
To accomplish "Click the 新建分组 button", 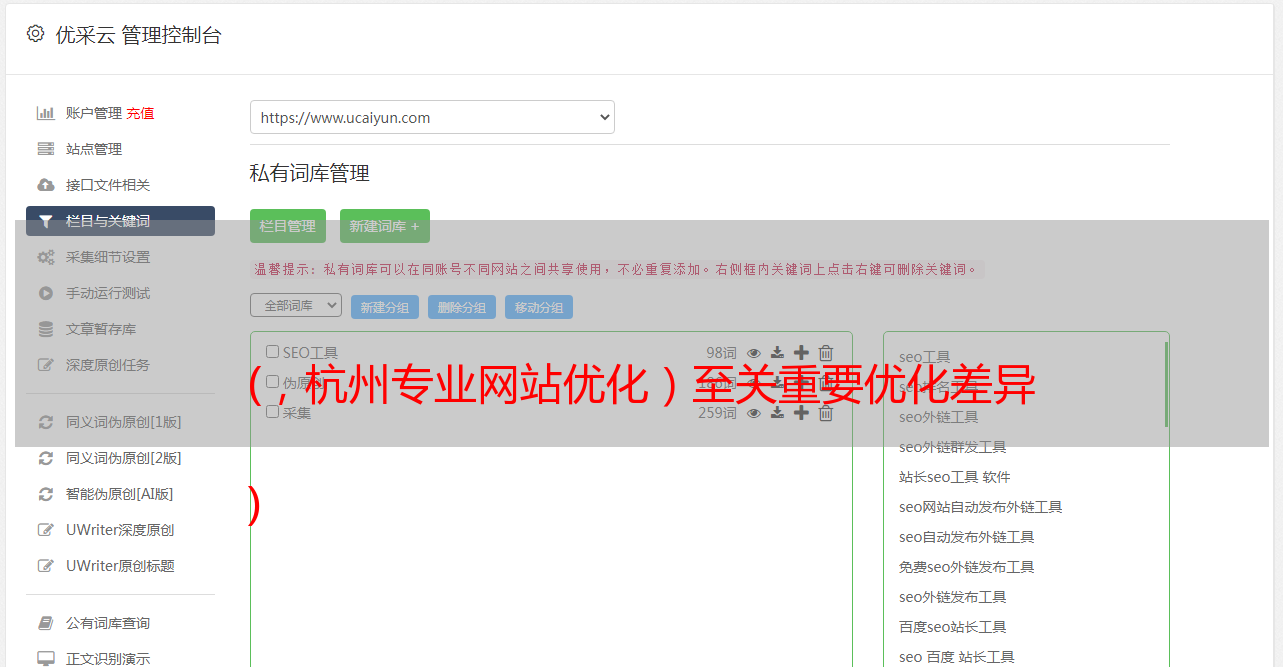I will [385, 307].
